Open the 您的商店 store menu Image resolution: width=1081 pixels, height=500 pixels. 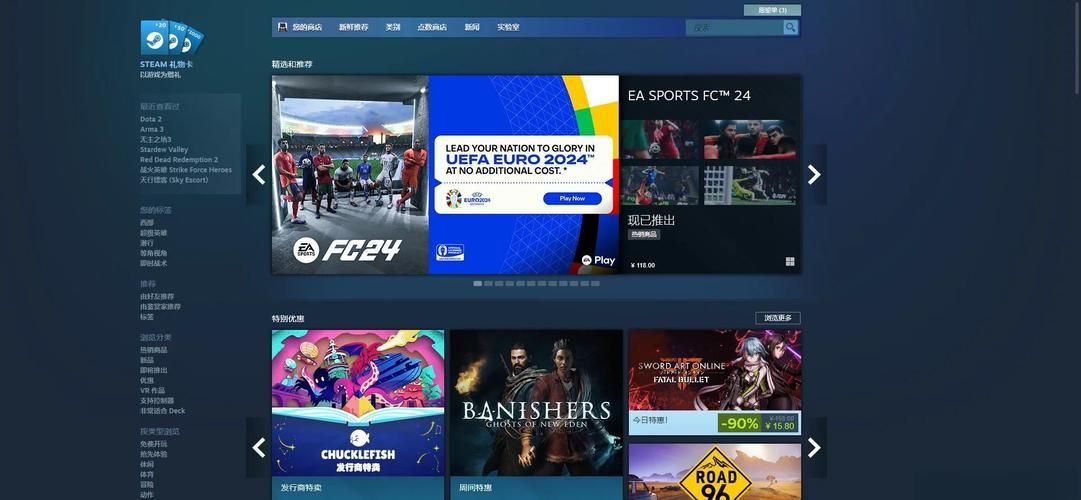pyautogui.click(x=307, y=27)
